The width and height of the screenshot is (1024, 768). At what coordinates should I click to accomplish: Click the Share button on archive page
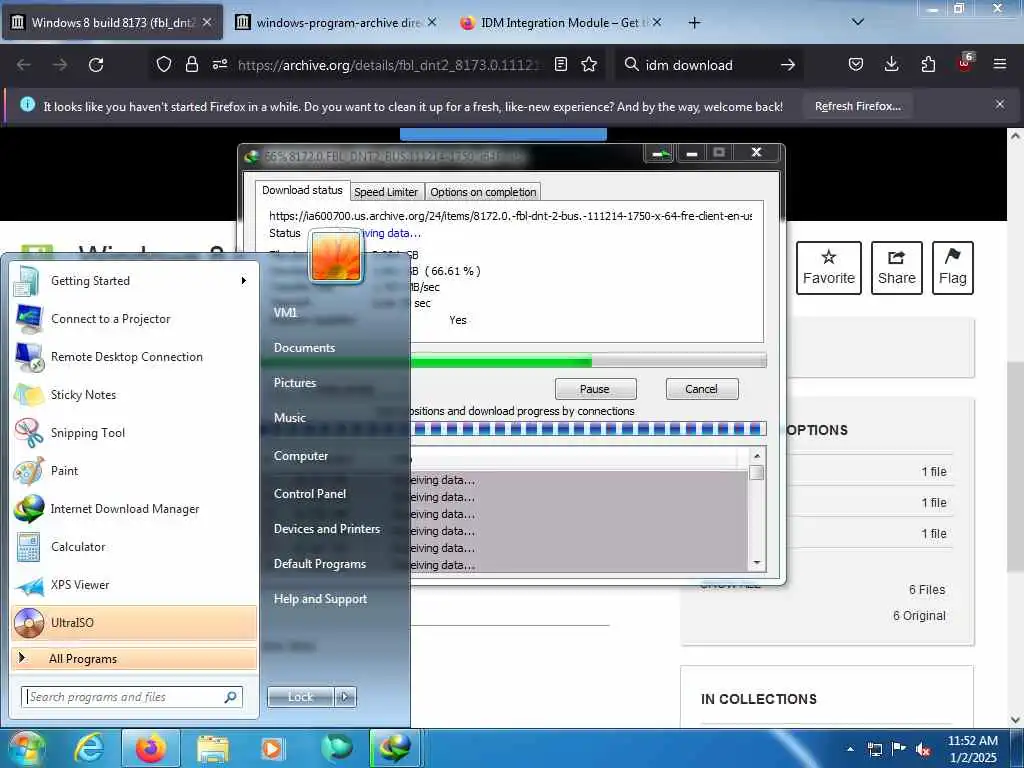pyautogui.click(x=897, y=268)
